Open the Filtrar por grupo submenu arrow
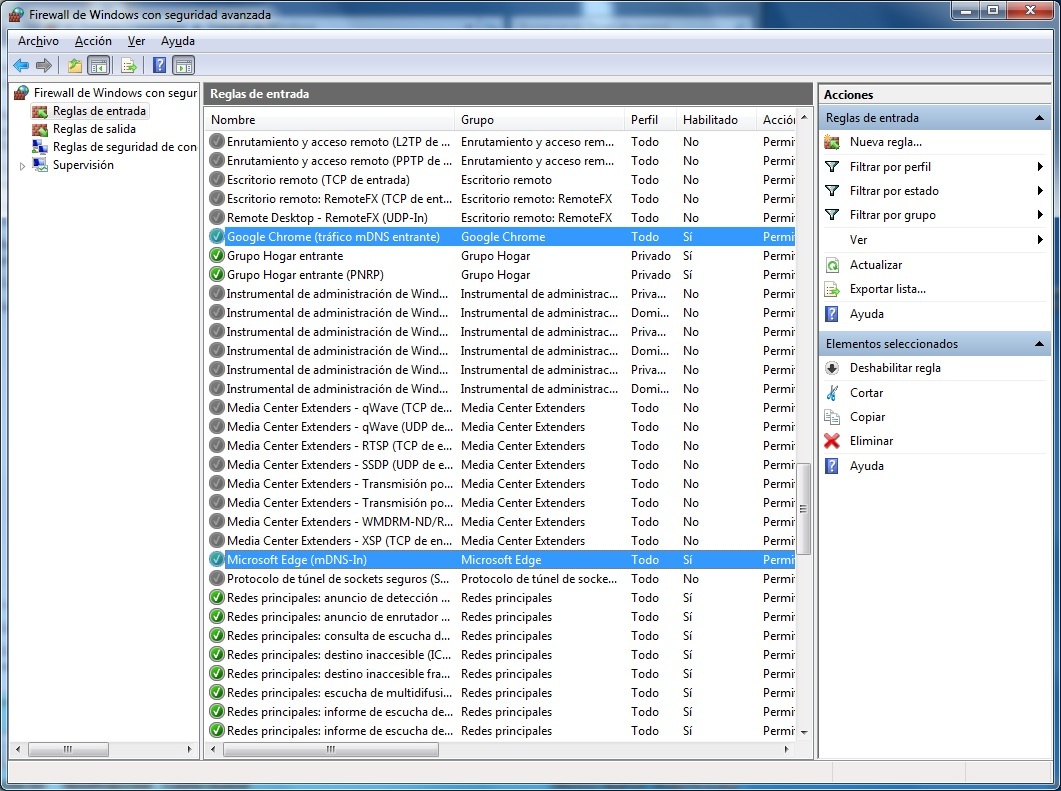The height and width of the screenshot is (791, 1061). click(1040, 215)
